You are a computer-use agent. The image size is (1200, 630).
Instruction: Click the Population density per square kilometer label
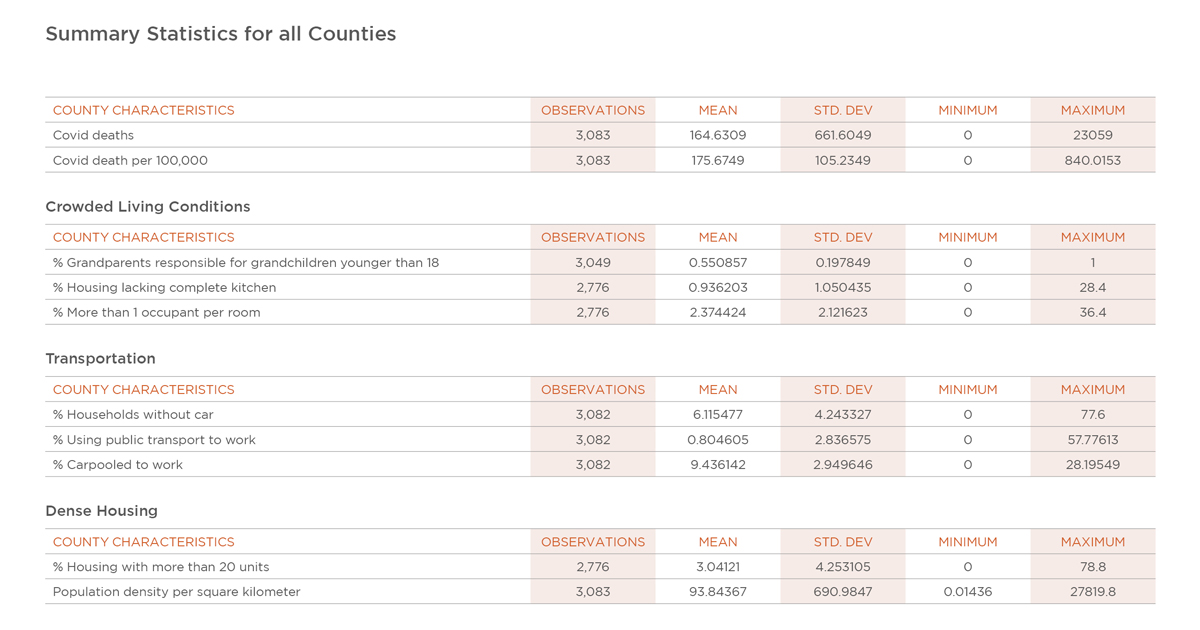tap(176, 591)
